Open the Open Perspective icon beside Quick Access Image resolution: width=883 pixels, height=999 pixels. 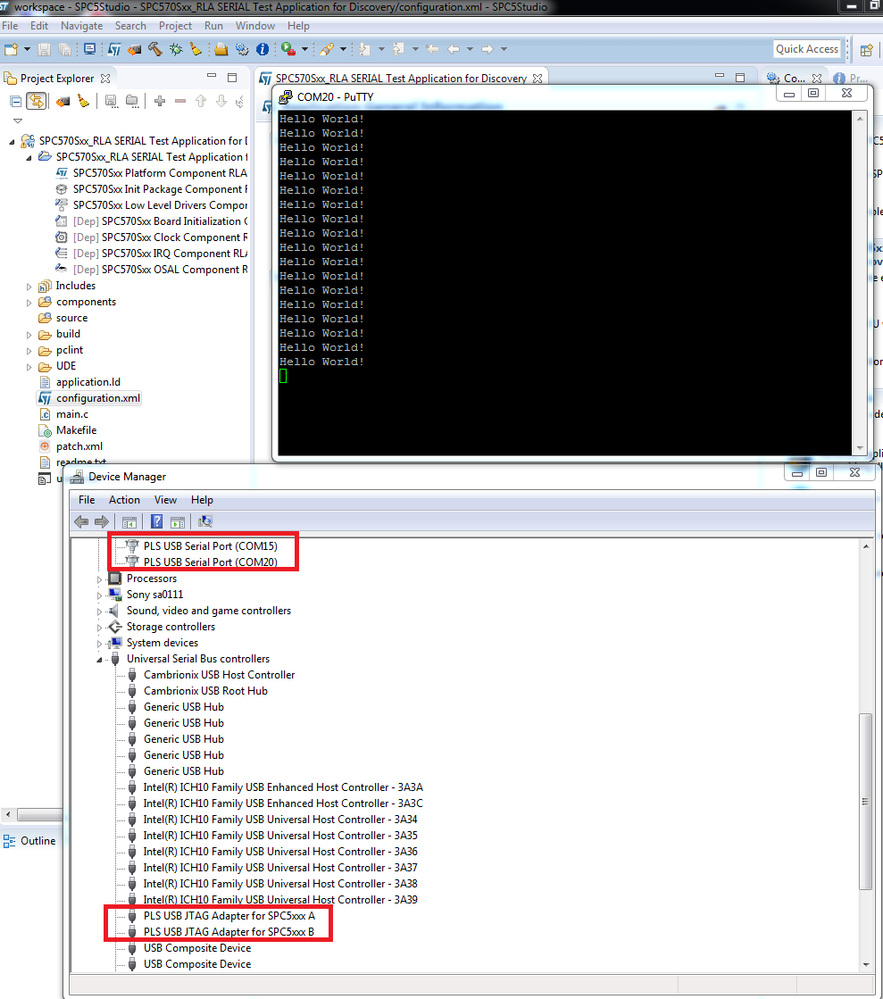(x=866, y=50)
